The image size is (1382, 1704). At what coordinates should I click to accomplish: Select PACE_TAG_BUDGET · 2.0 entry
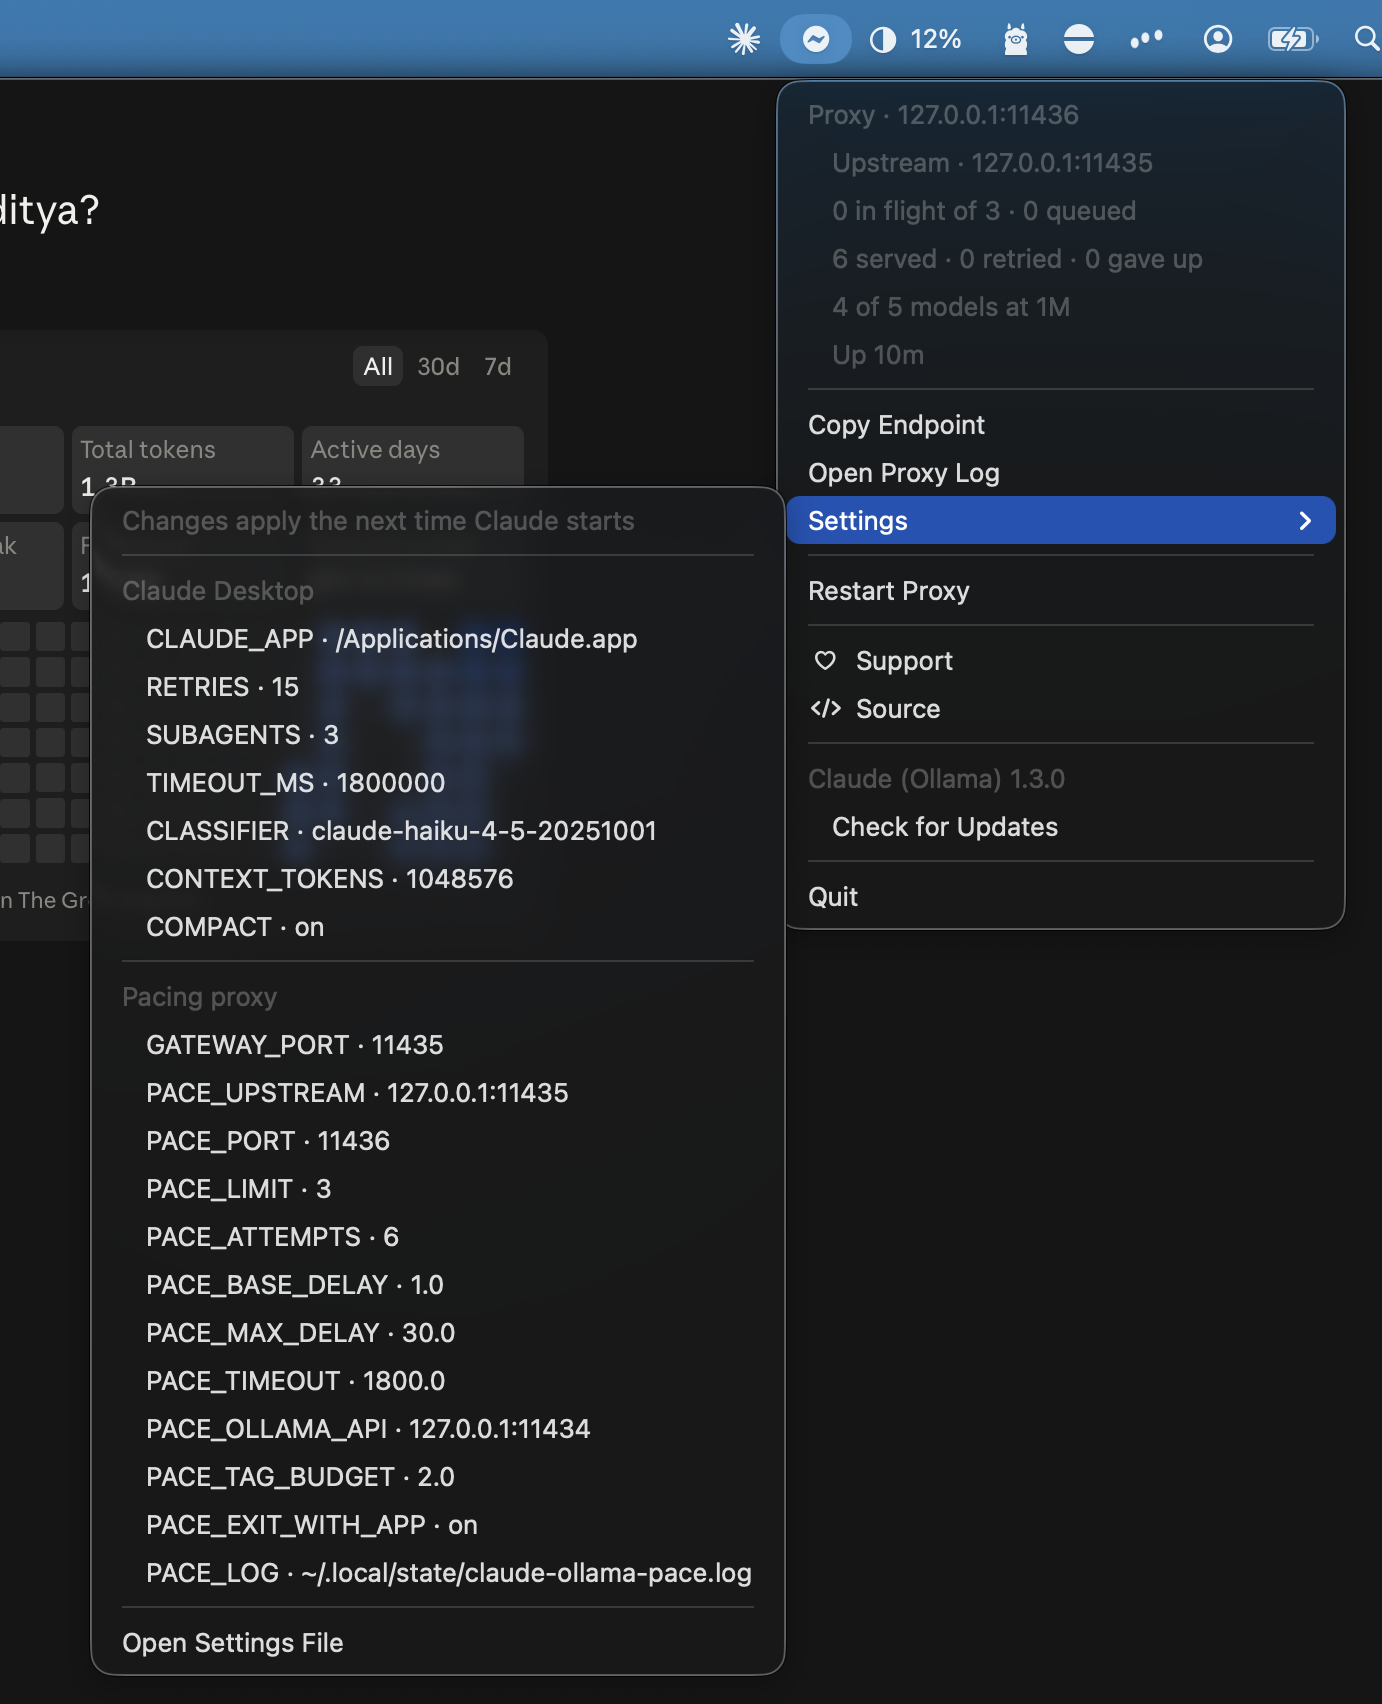pos(438,1476)
